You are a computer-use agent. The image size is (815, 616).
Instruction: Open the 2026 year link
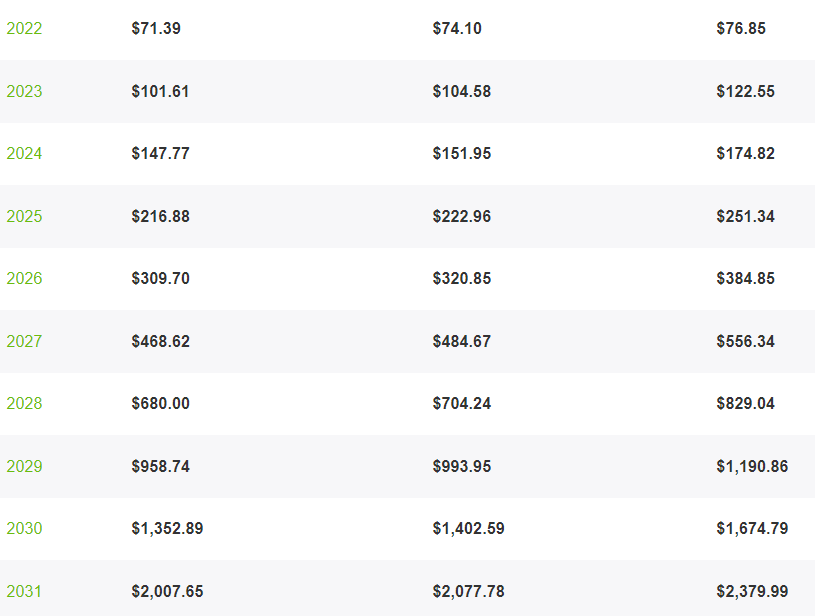point(24,279)
